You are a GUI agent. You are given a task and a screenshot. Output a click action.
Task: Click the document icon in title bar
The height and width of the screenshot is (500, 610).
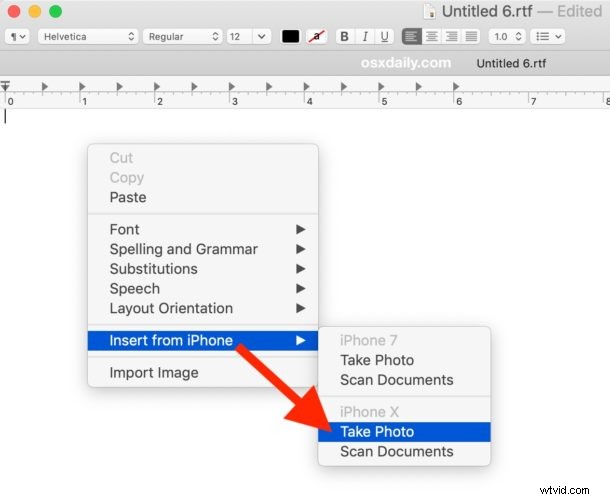(429, 12)
